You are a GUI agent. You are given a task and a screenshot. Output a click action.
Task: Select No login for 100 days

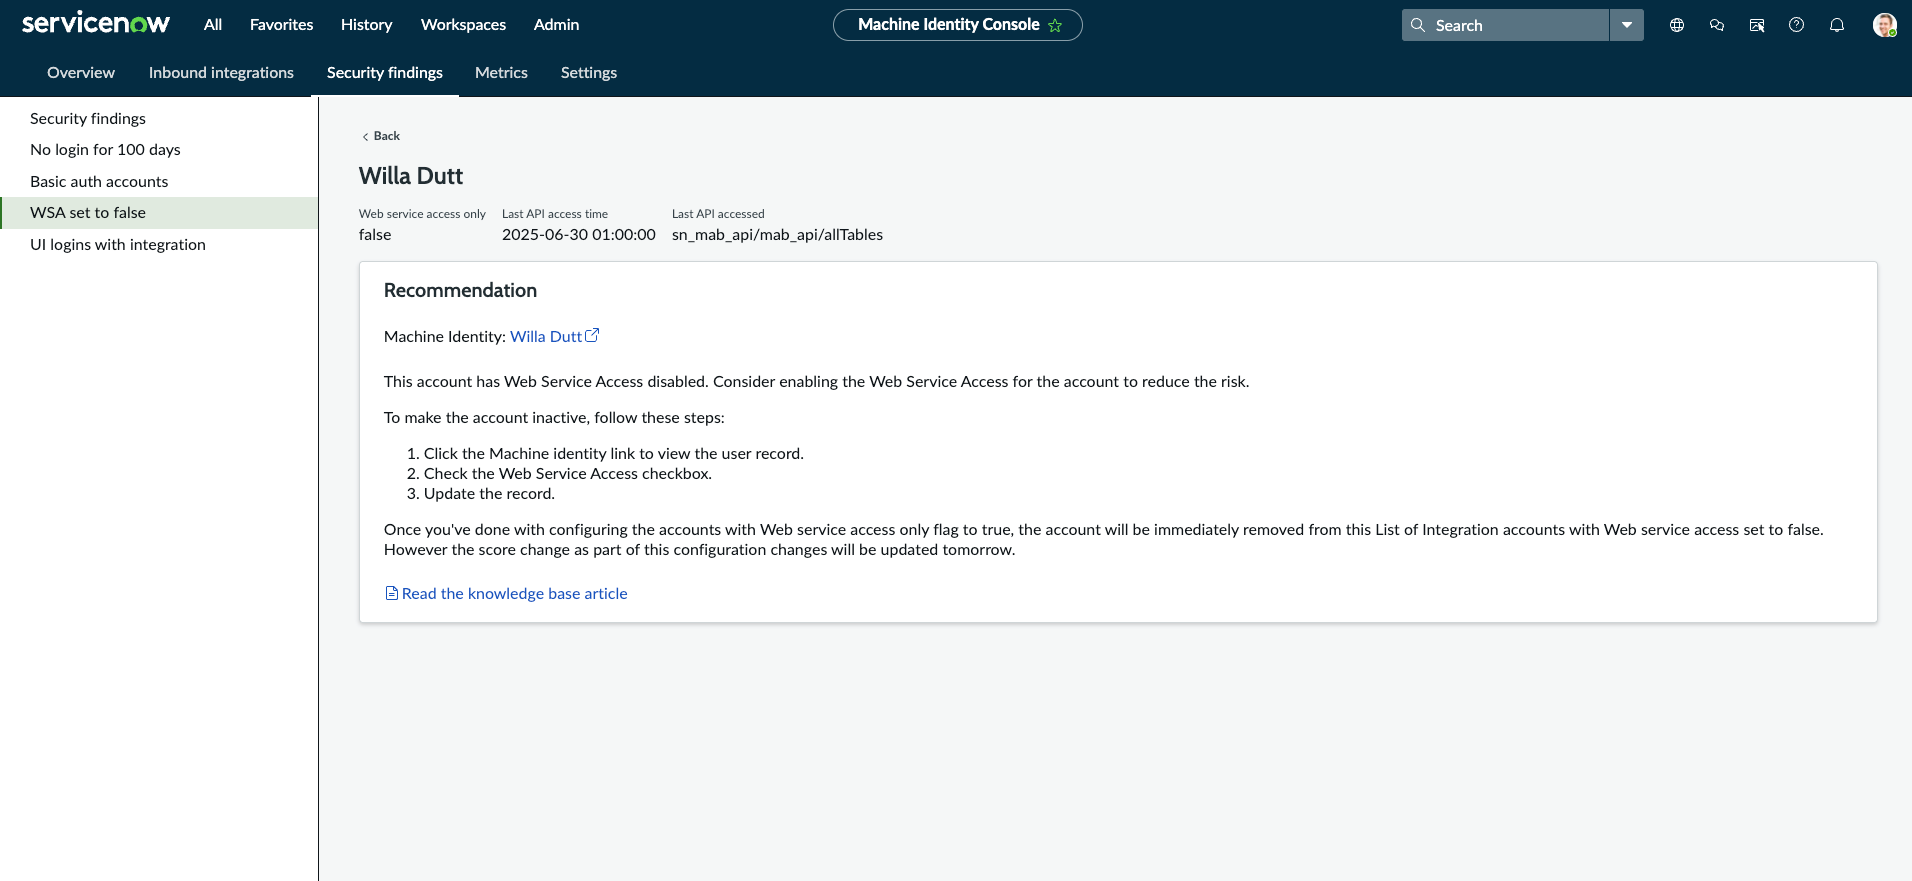point(159,149)
